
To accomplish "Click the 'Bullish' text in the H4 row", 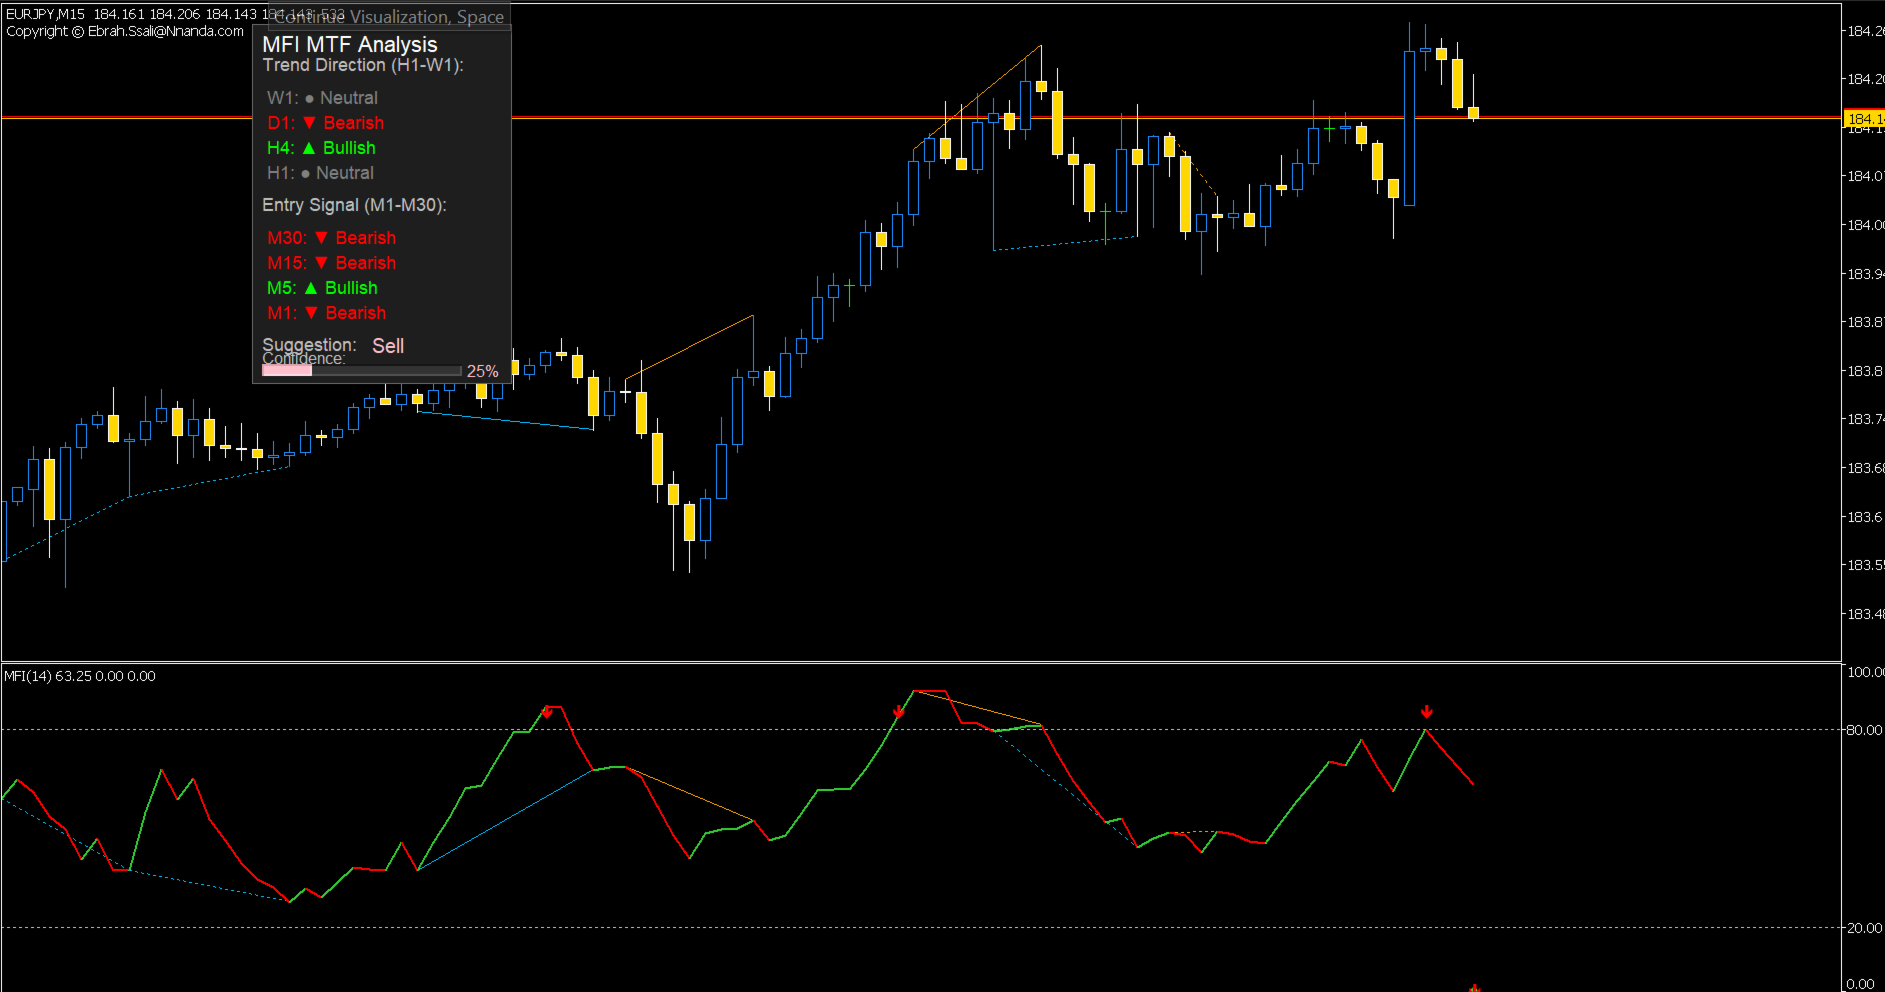I will pyautogui.click(x=349, y=148).
